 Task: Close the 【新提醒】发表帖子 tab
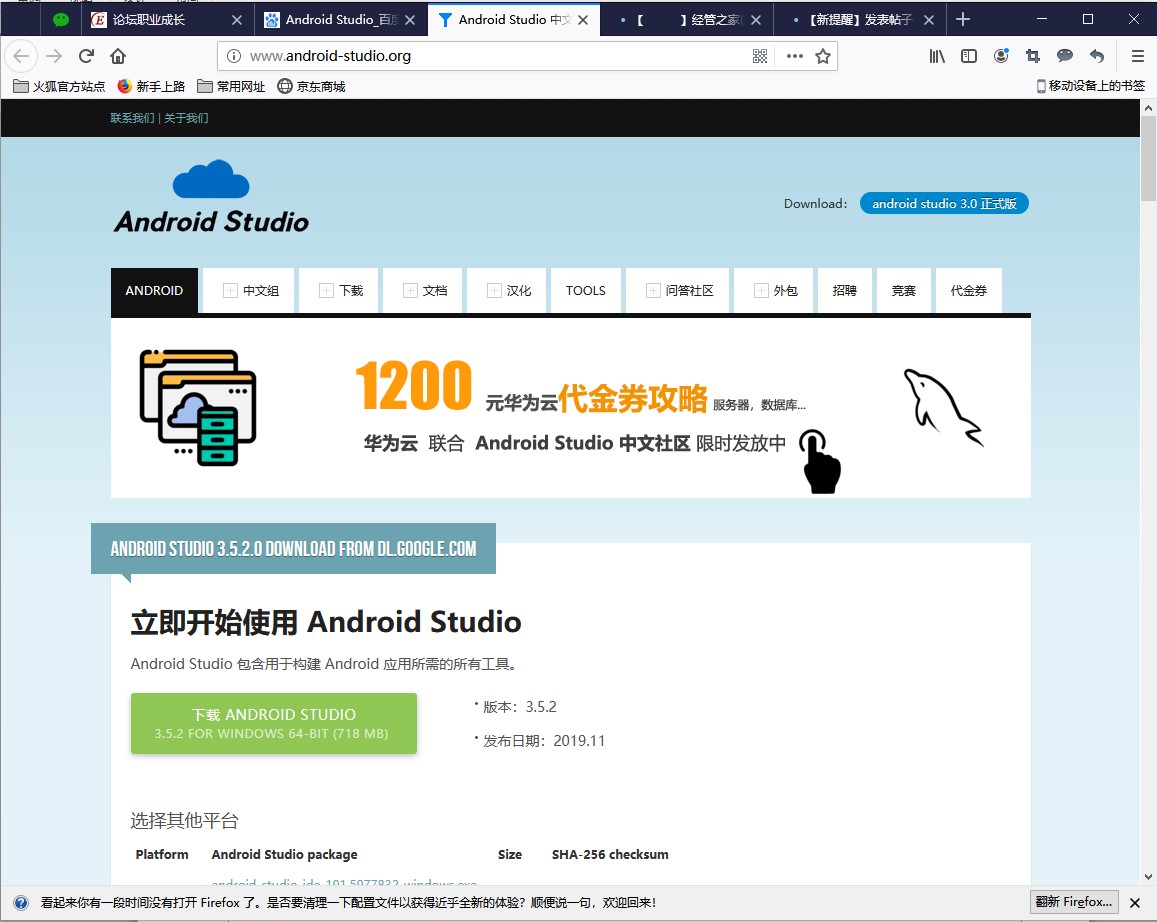[x=929, y=20]
